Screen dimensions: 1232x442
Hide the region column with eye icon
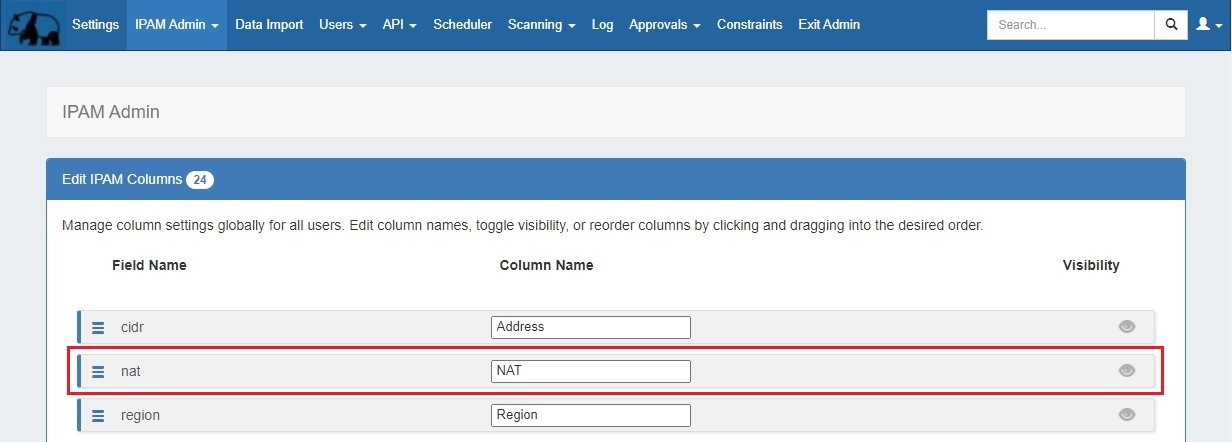[x=1126, y=415]
